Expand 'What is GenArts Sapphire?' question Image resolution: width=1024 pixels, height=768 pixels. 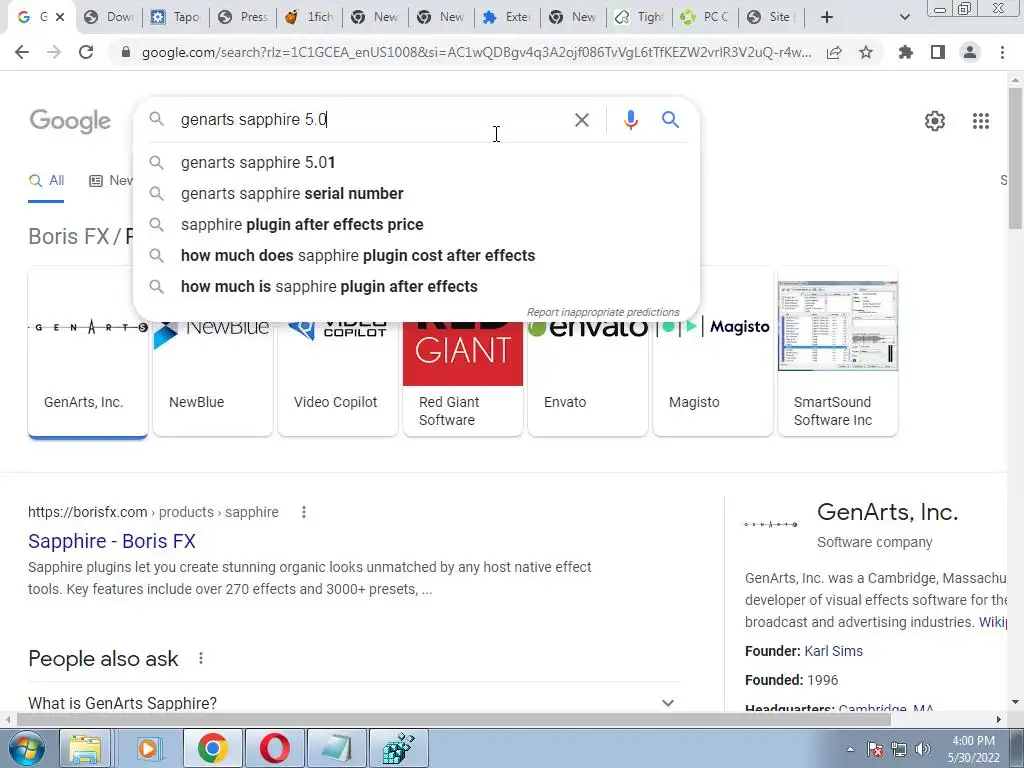pos(354,703)
